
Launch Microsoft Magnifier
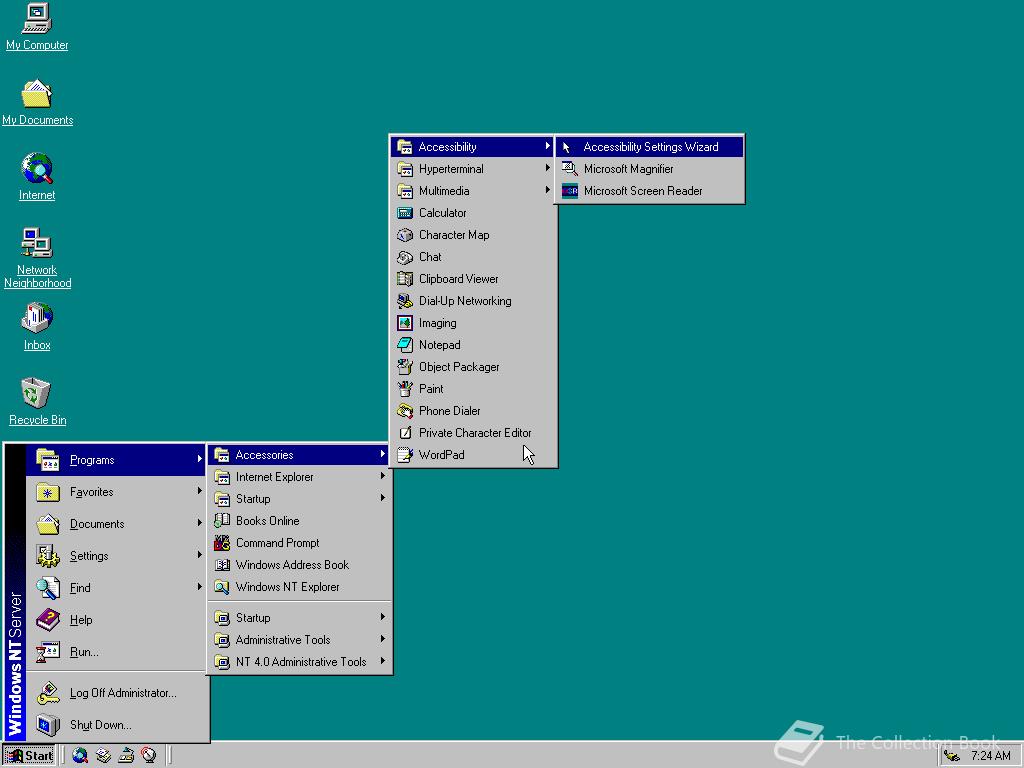click(x=650, y=168)
